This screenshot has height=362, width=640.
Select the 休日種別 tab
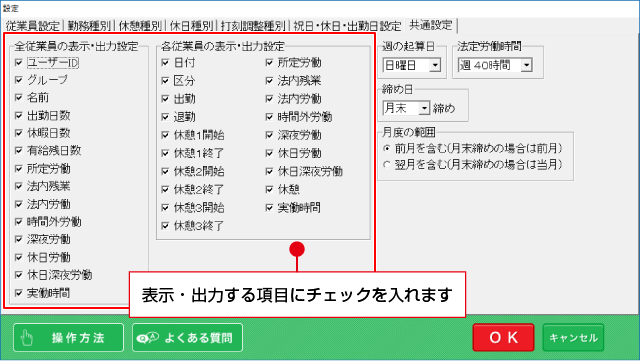click(191, 26)
